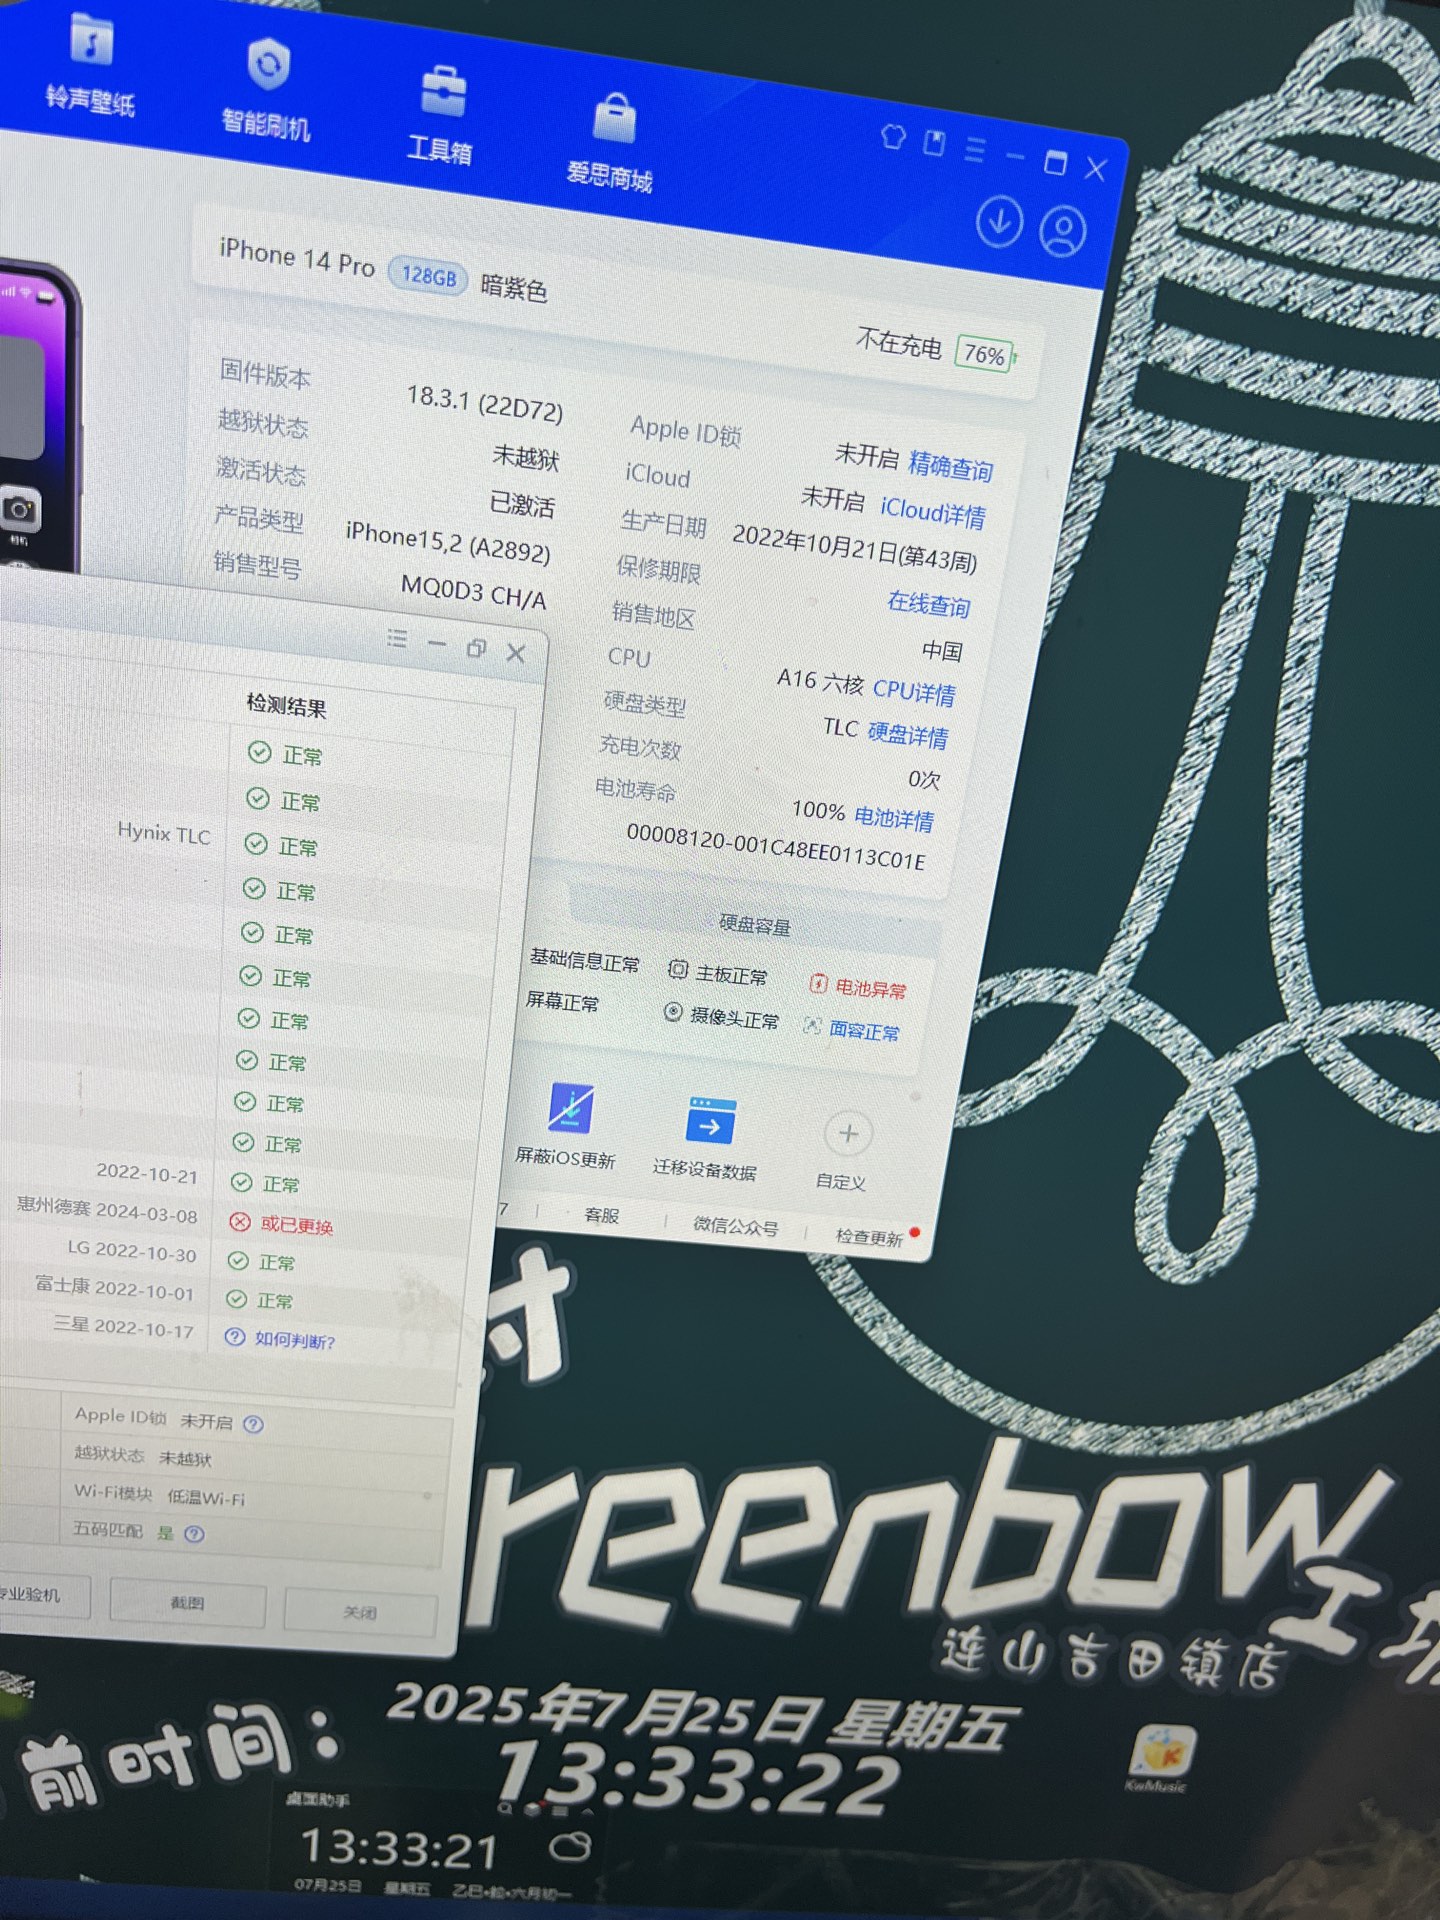This screenshot has height=1920, width=1440.
Task: Click 正常 check result in Hynix TLC row
Action: [282, 846]
